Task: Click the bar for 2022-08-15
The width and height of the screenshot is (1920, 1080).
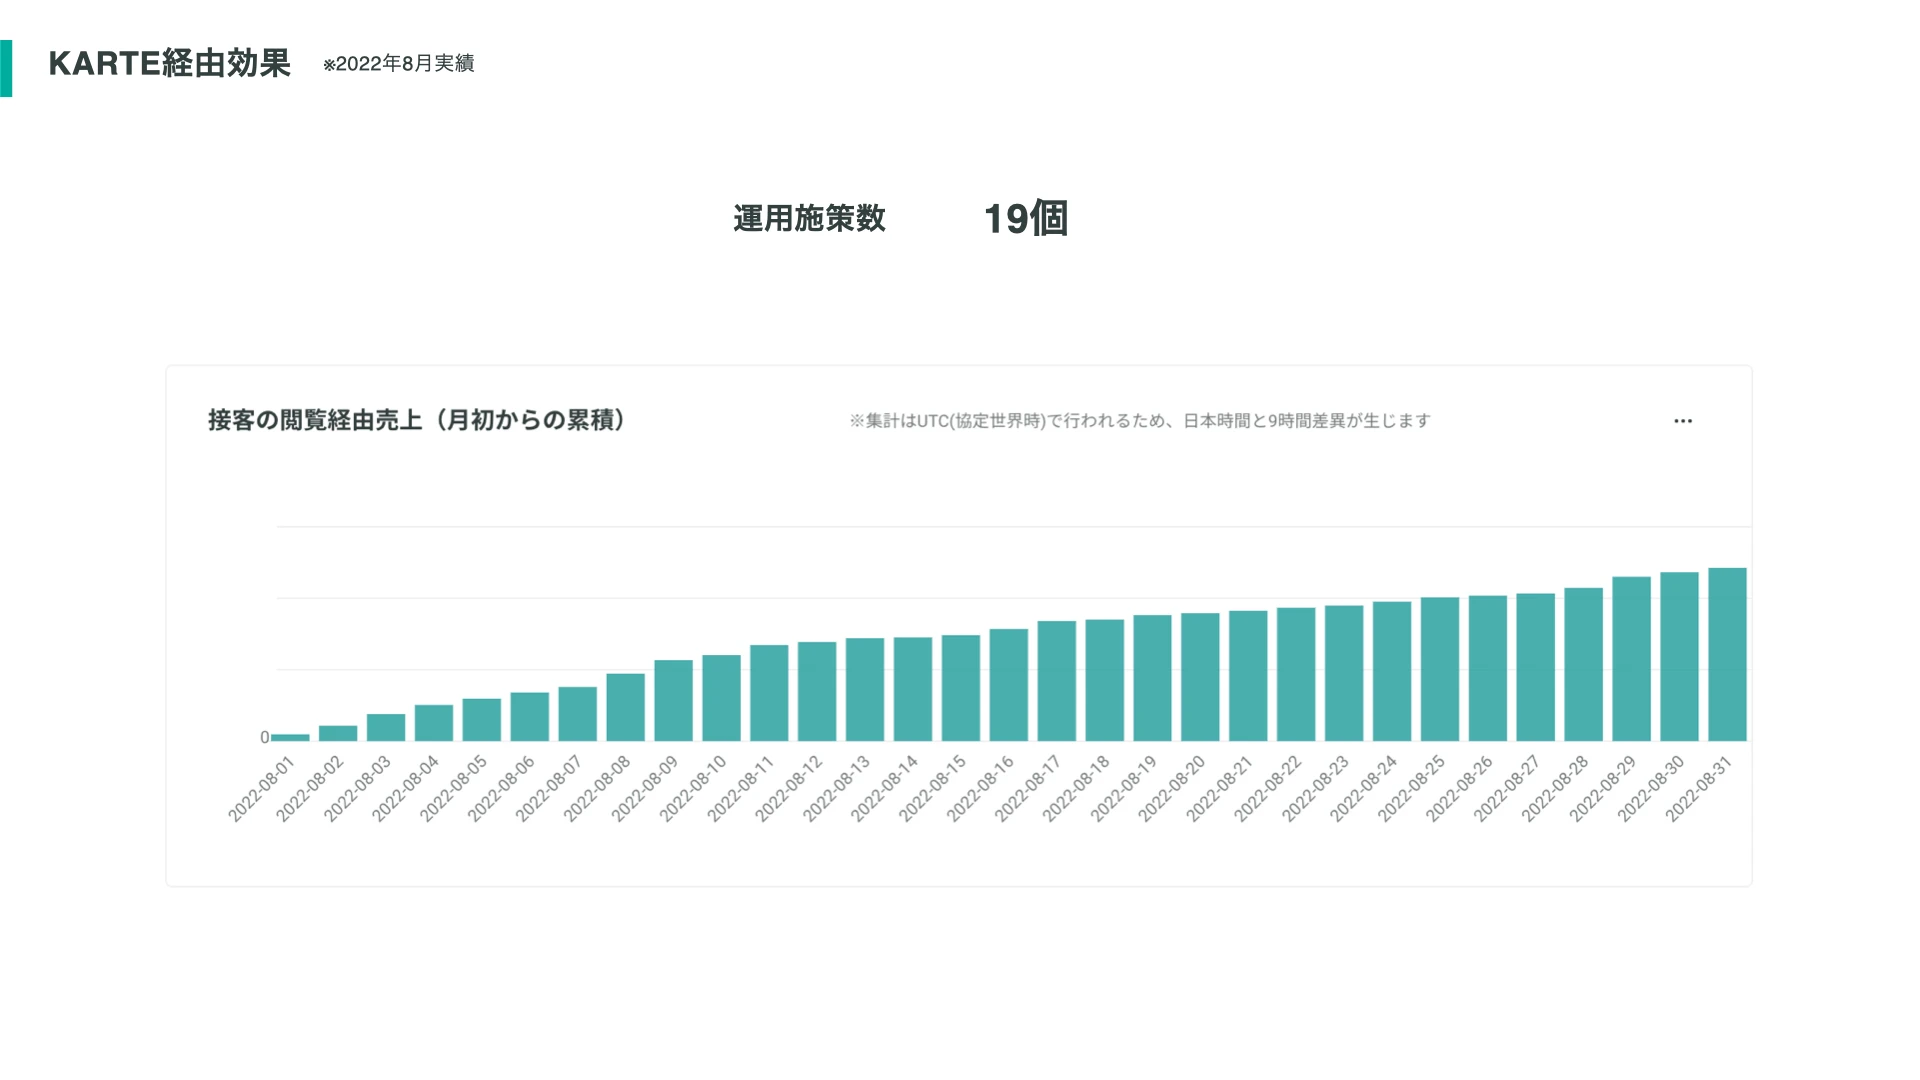Action: coord(960,688)
